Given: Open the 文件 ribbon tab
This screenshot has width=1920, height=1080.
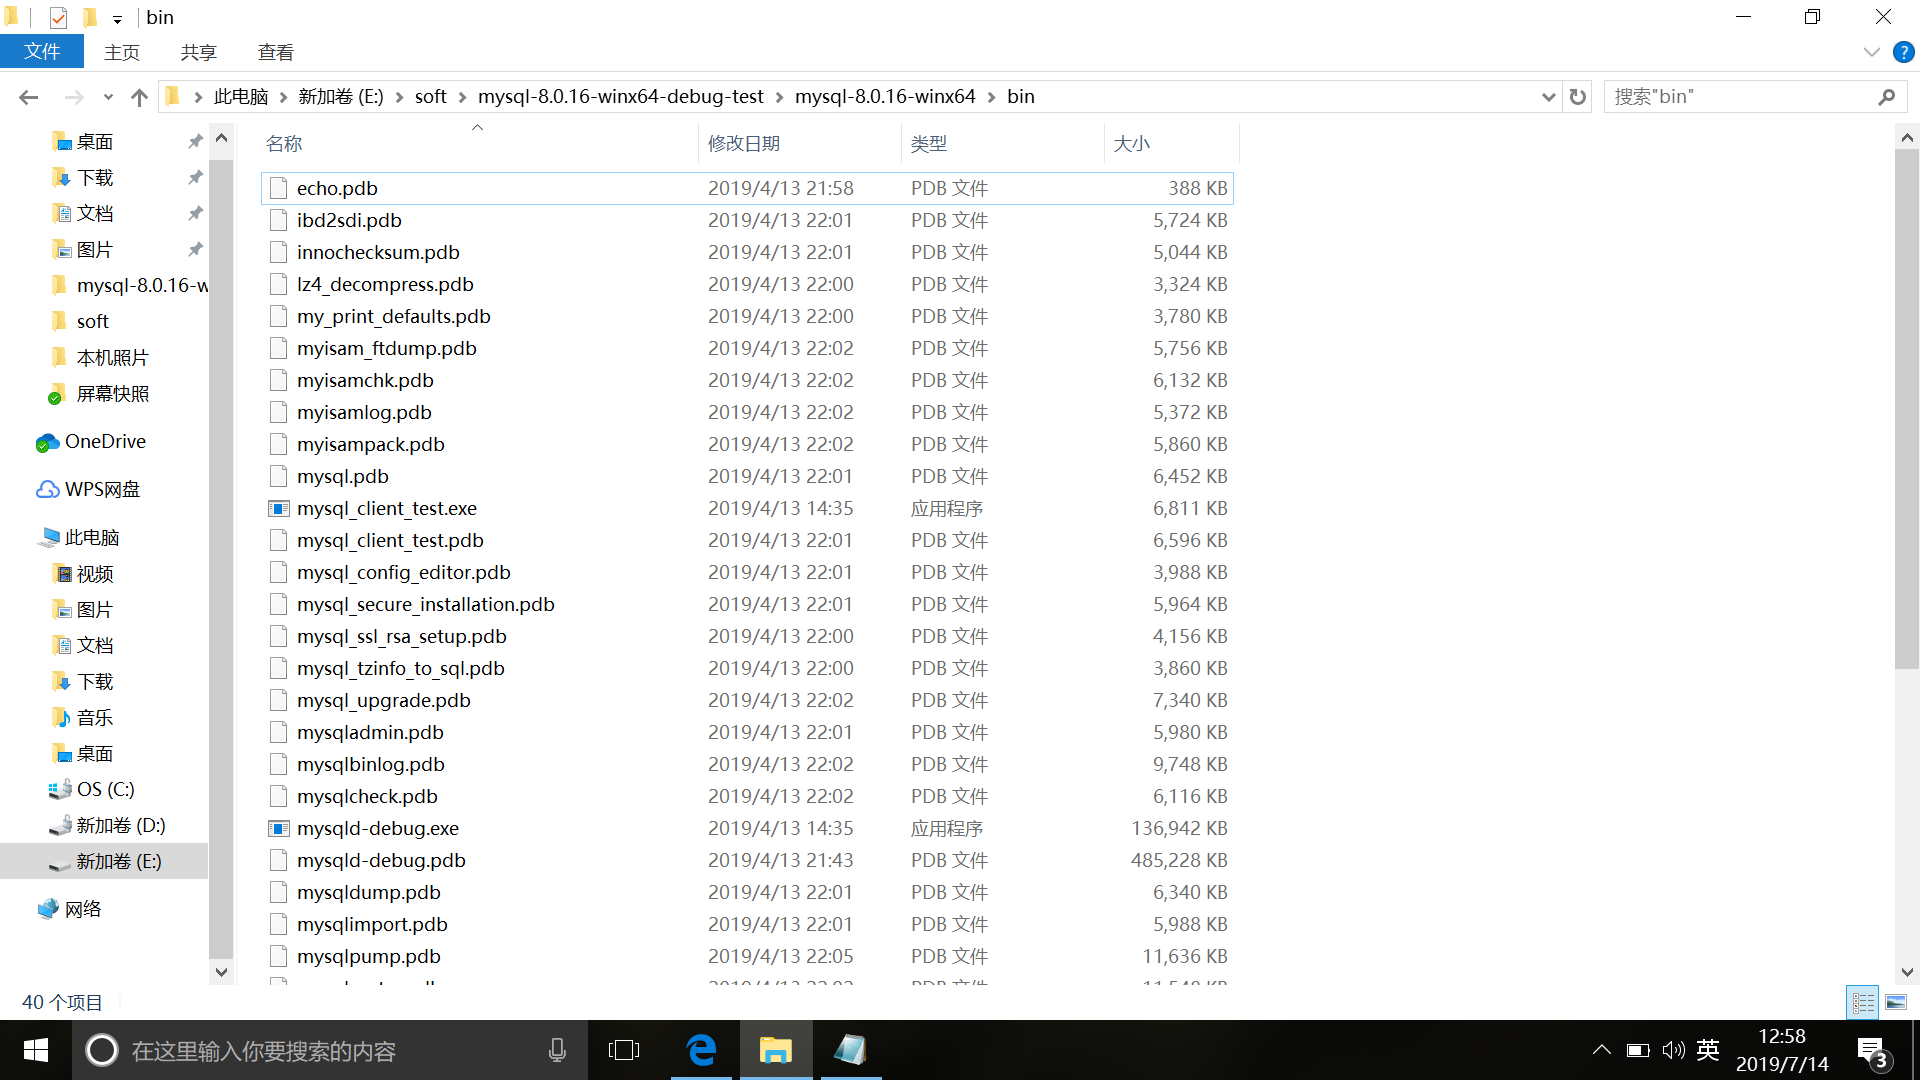Looking at the screenshot, I should click(42, 52).
